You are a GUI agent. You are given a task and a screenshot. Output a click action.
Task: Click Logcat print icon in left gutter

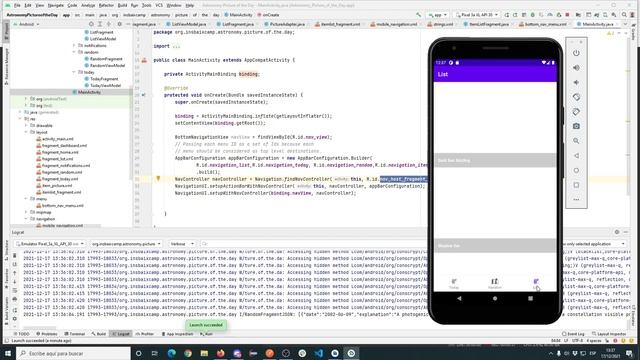click(x=15, y=299)
